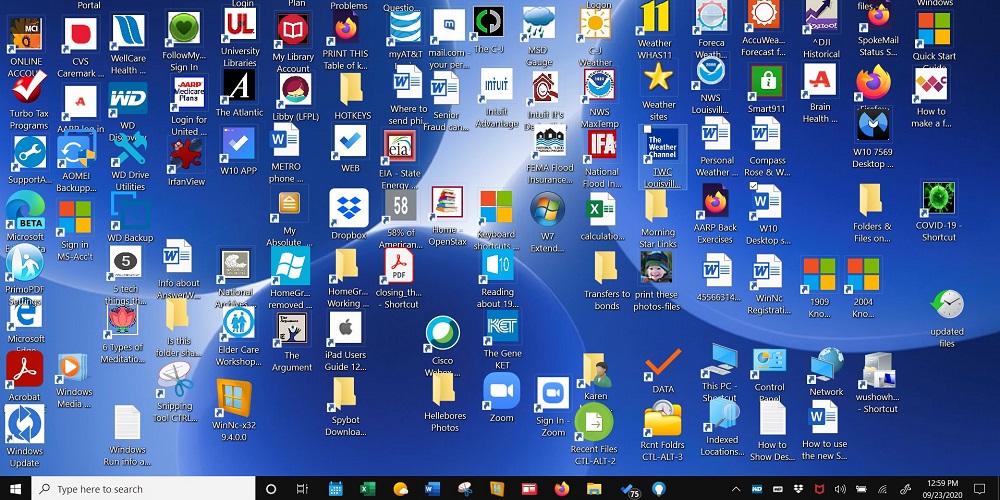Click the Cortana circle on the taskbar
Image resolution: width=1000 pixels, height=500 pixels.
(270, 489)
